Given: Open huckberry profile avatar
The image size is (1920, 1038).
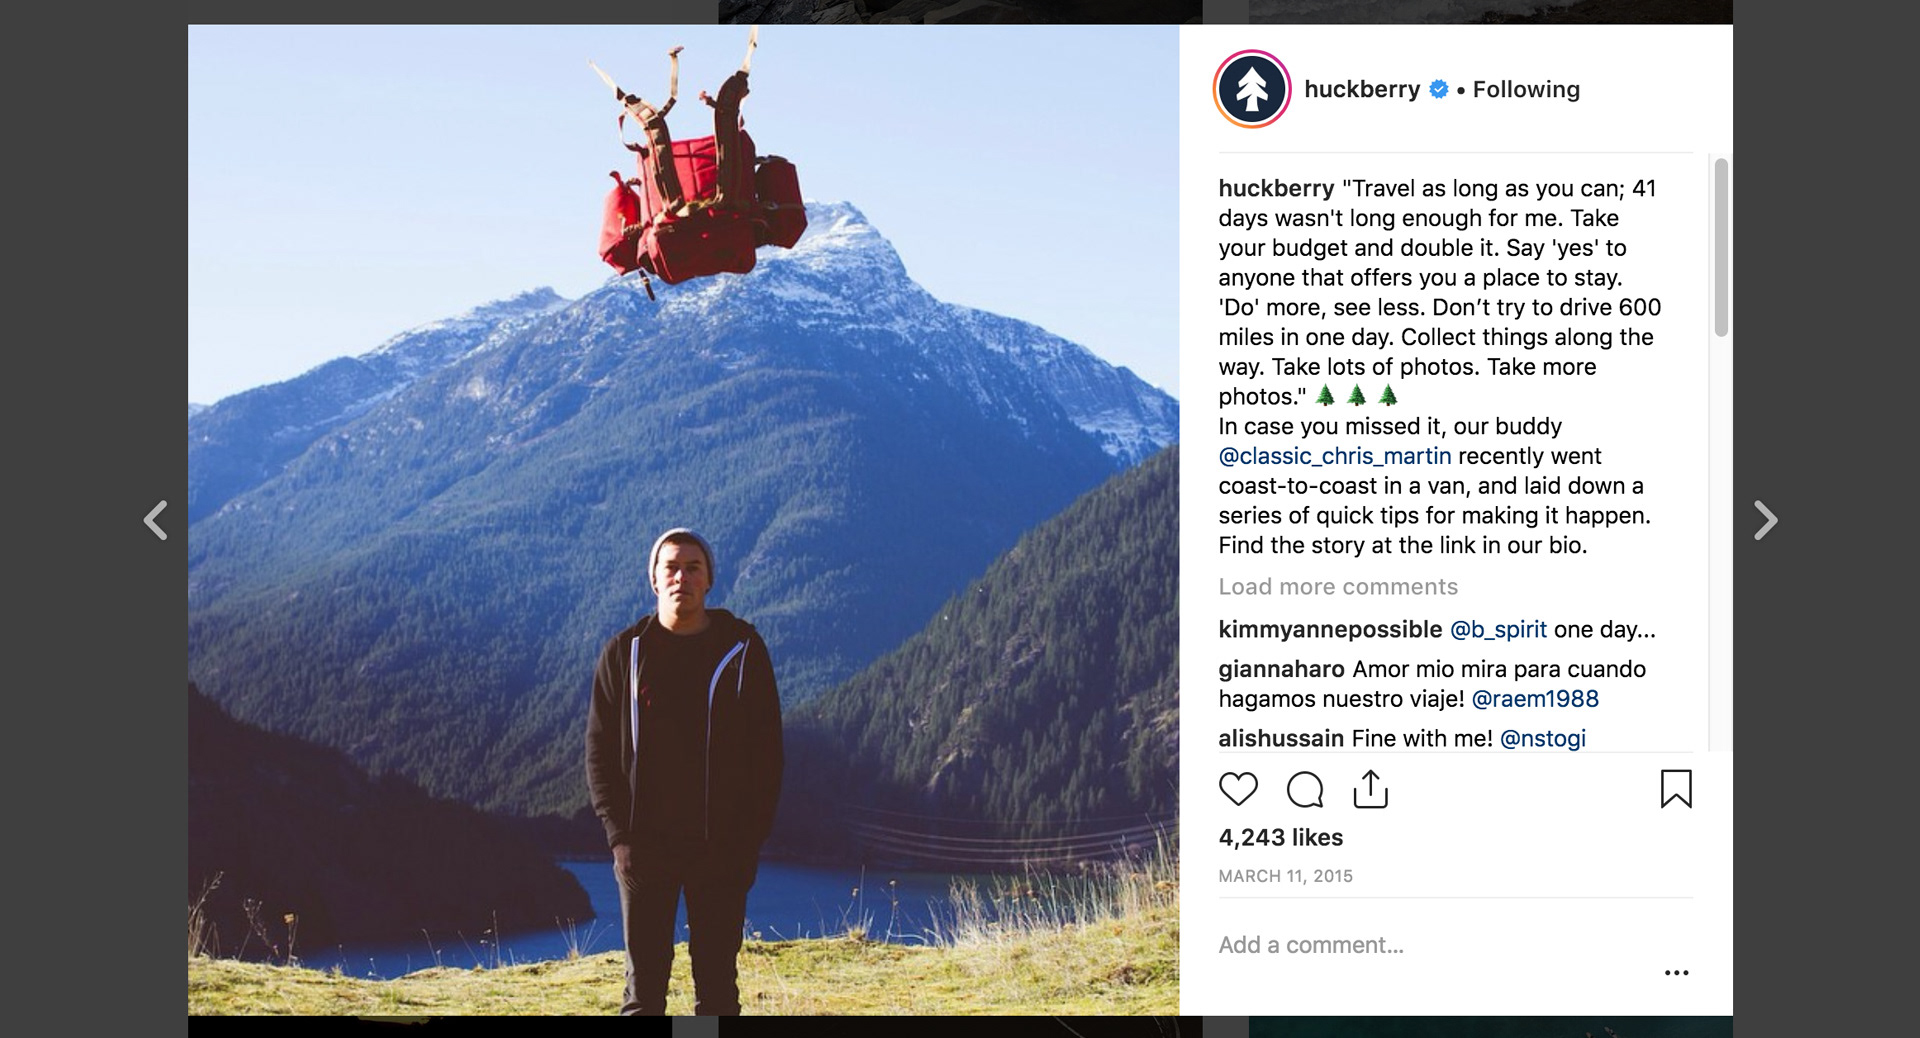Looking at the screenshot, I should click(1252, 89).
